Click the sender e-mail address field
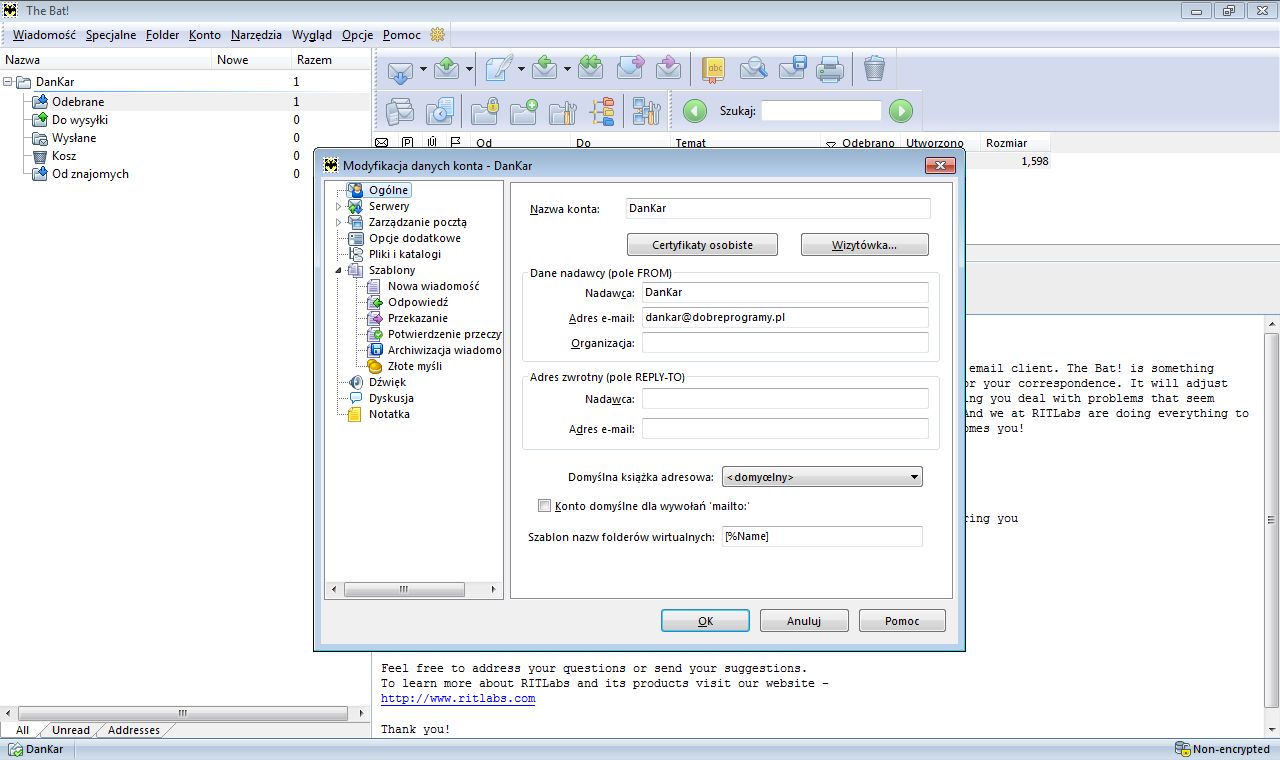1280x760 pixels. [785, 317]
